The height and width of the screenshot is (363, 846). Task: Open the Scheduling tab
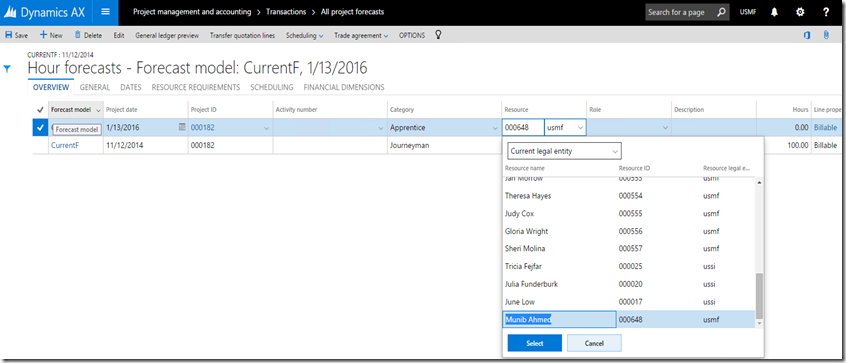[272, 87]
